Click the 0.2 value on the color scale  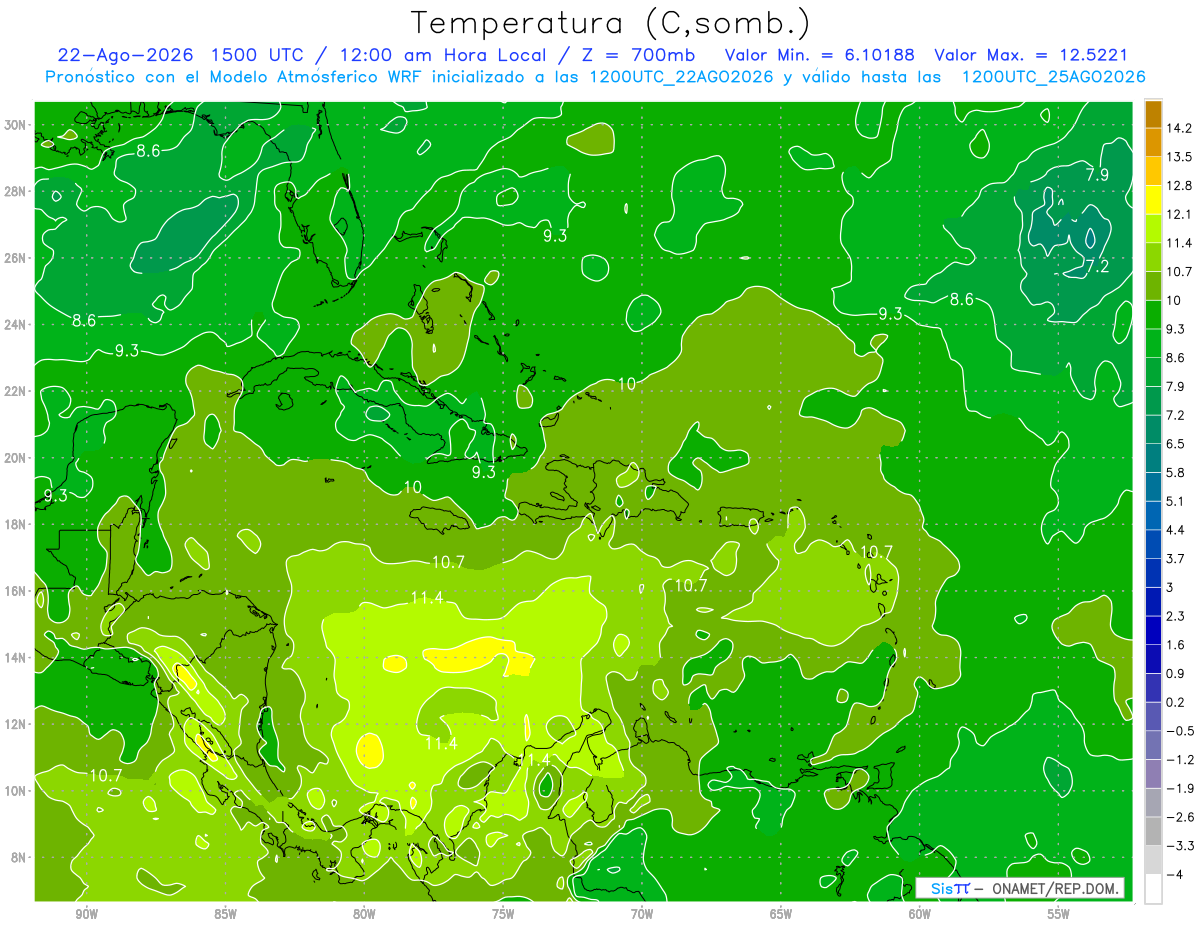pyautogui.click(x=1176, y=702)
